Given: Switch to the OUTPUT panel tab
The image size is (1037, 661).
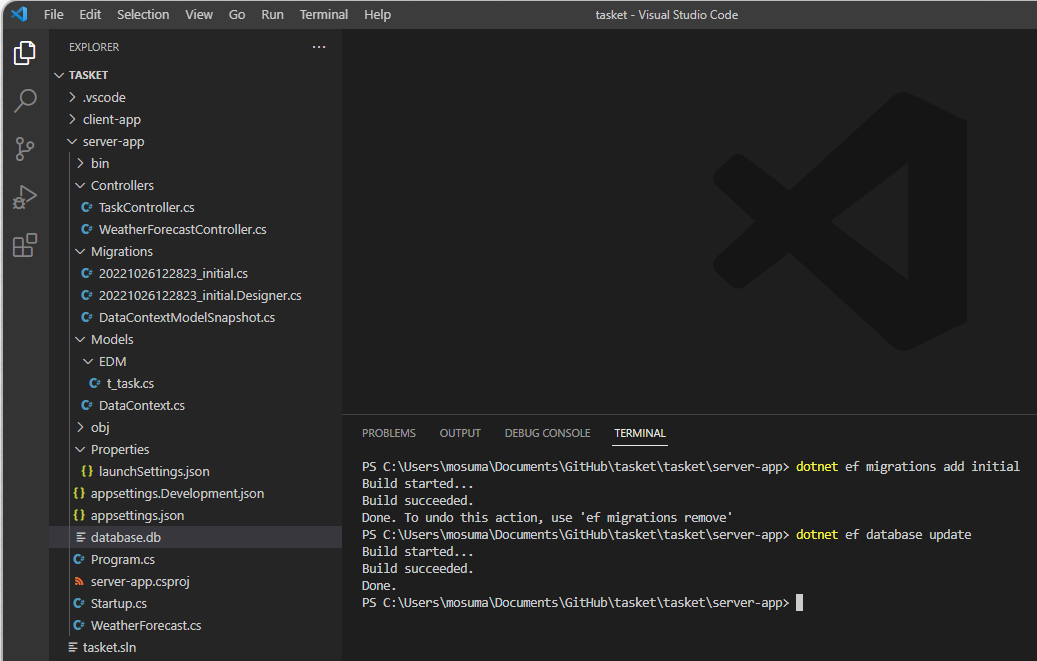Looking at the screenshot, I should click(460, 433).
